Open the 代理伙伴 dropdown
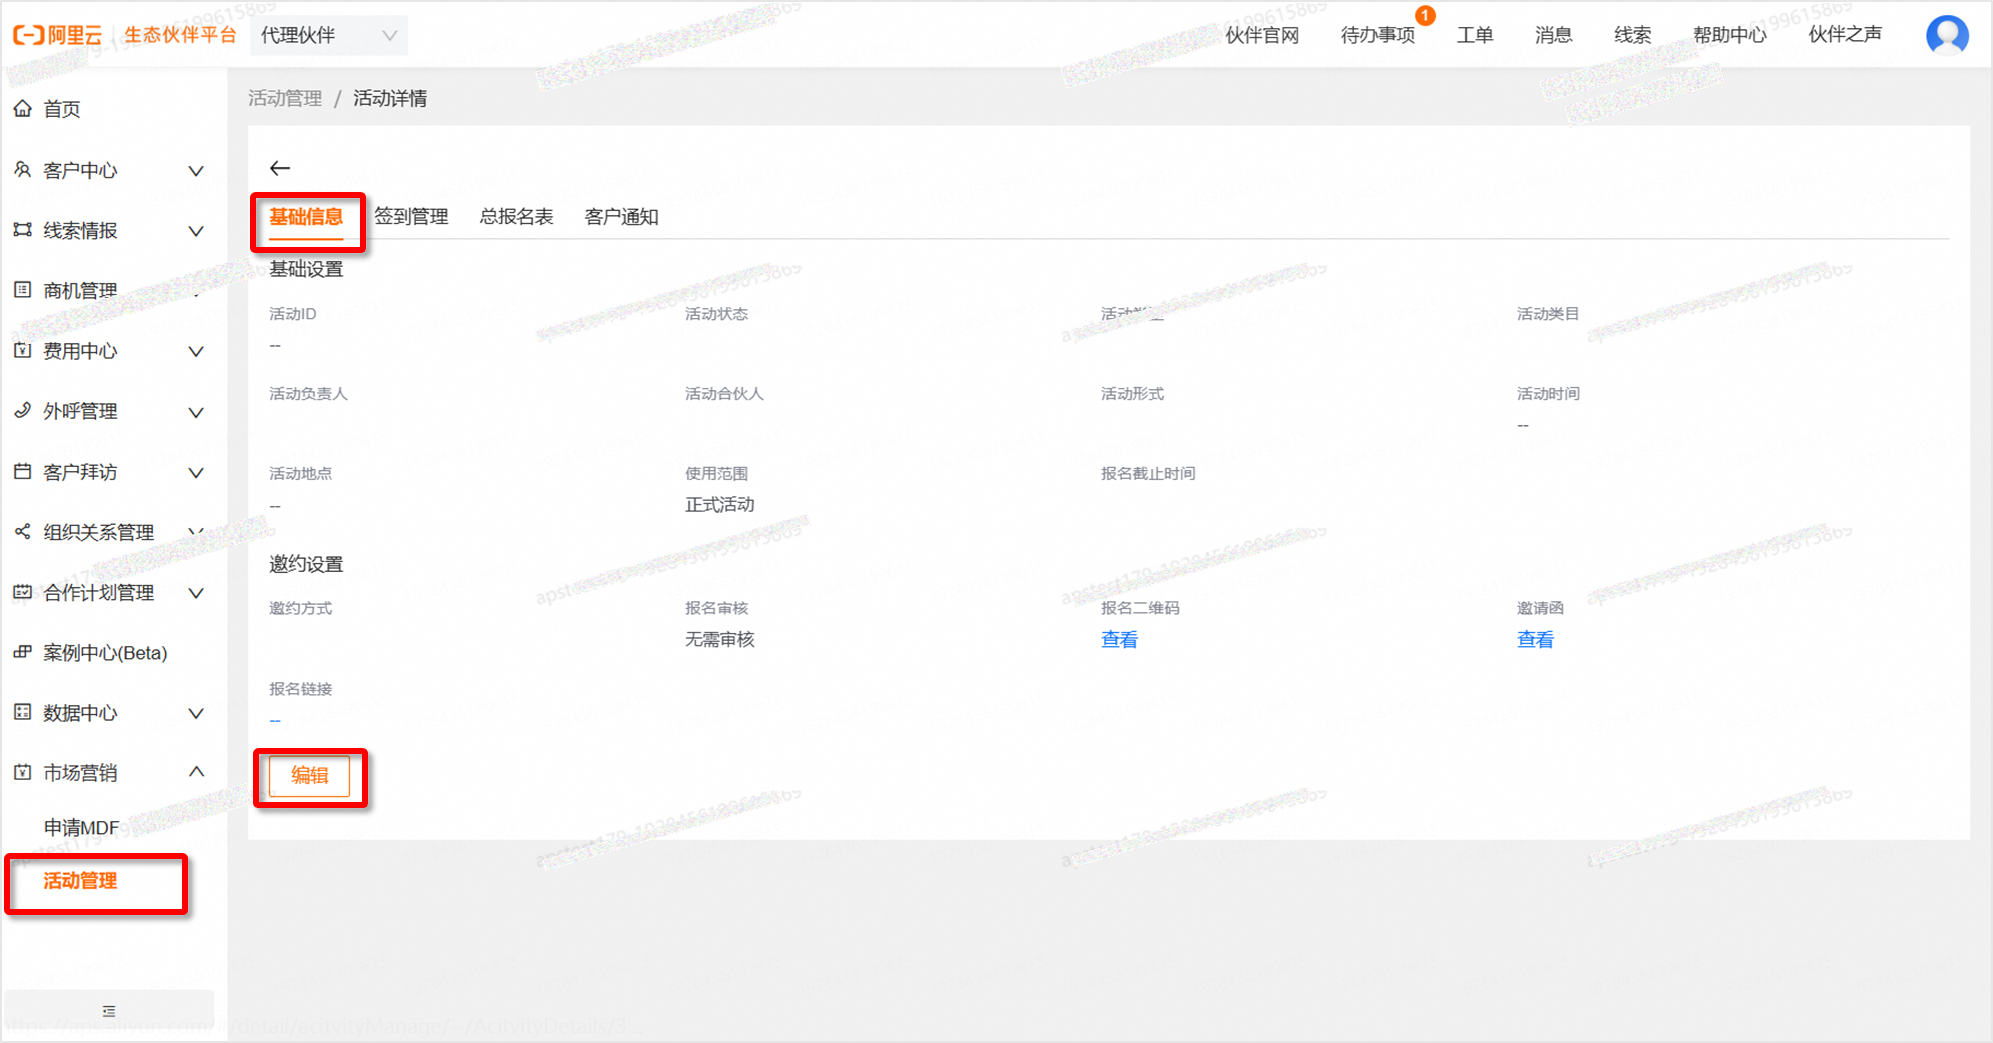Viewport: 1993px width, 1043px height. 328,35
